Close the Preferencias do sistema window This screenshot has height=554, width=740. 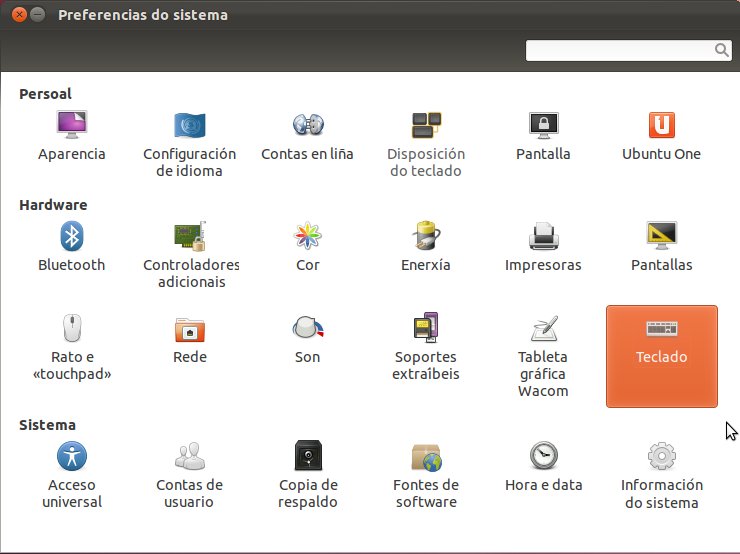(19, 15)
